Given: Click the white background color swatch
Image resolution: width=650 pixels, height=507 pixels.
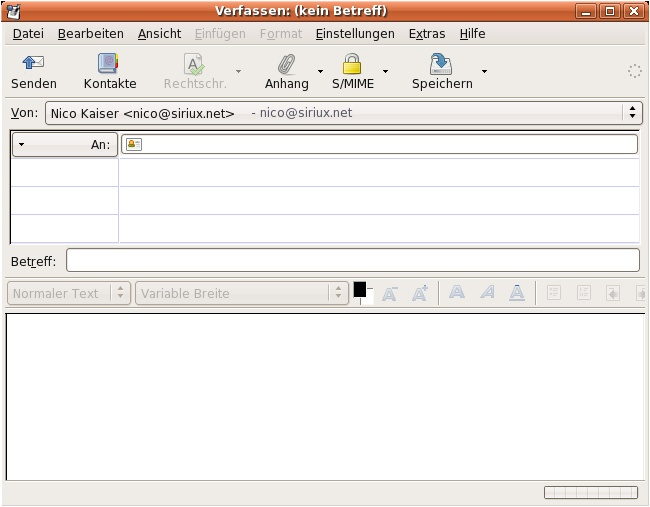Looking at the screenshot, I should [x=369, y=298].
